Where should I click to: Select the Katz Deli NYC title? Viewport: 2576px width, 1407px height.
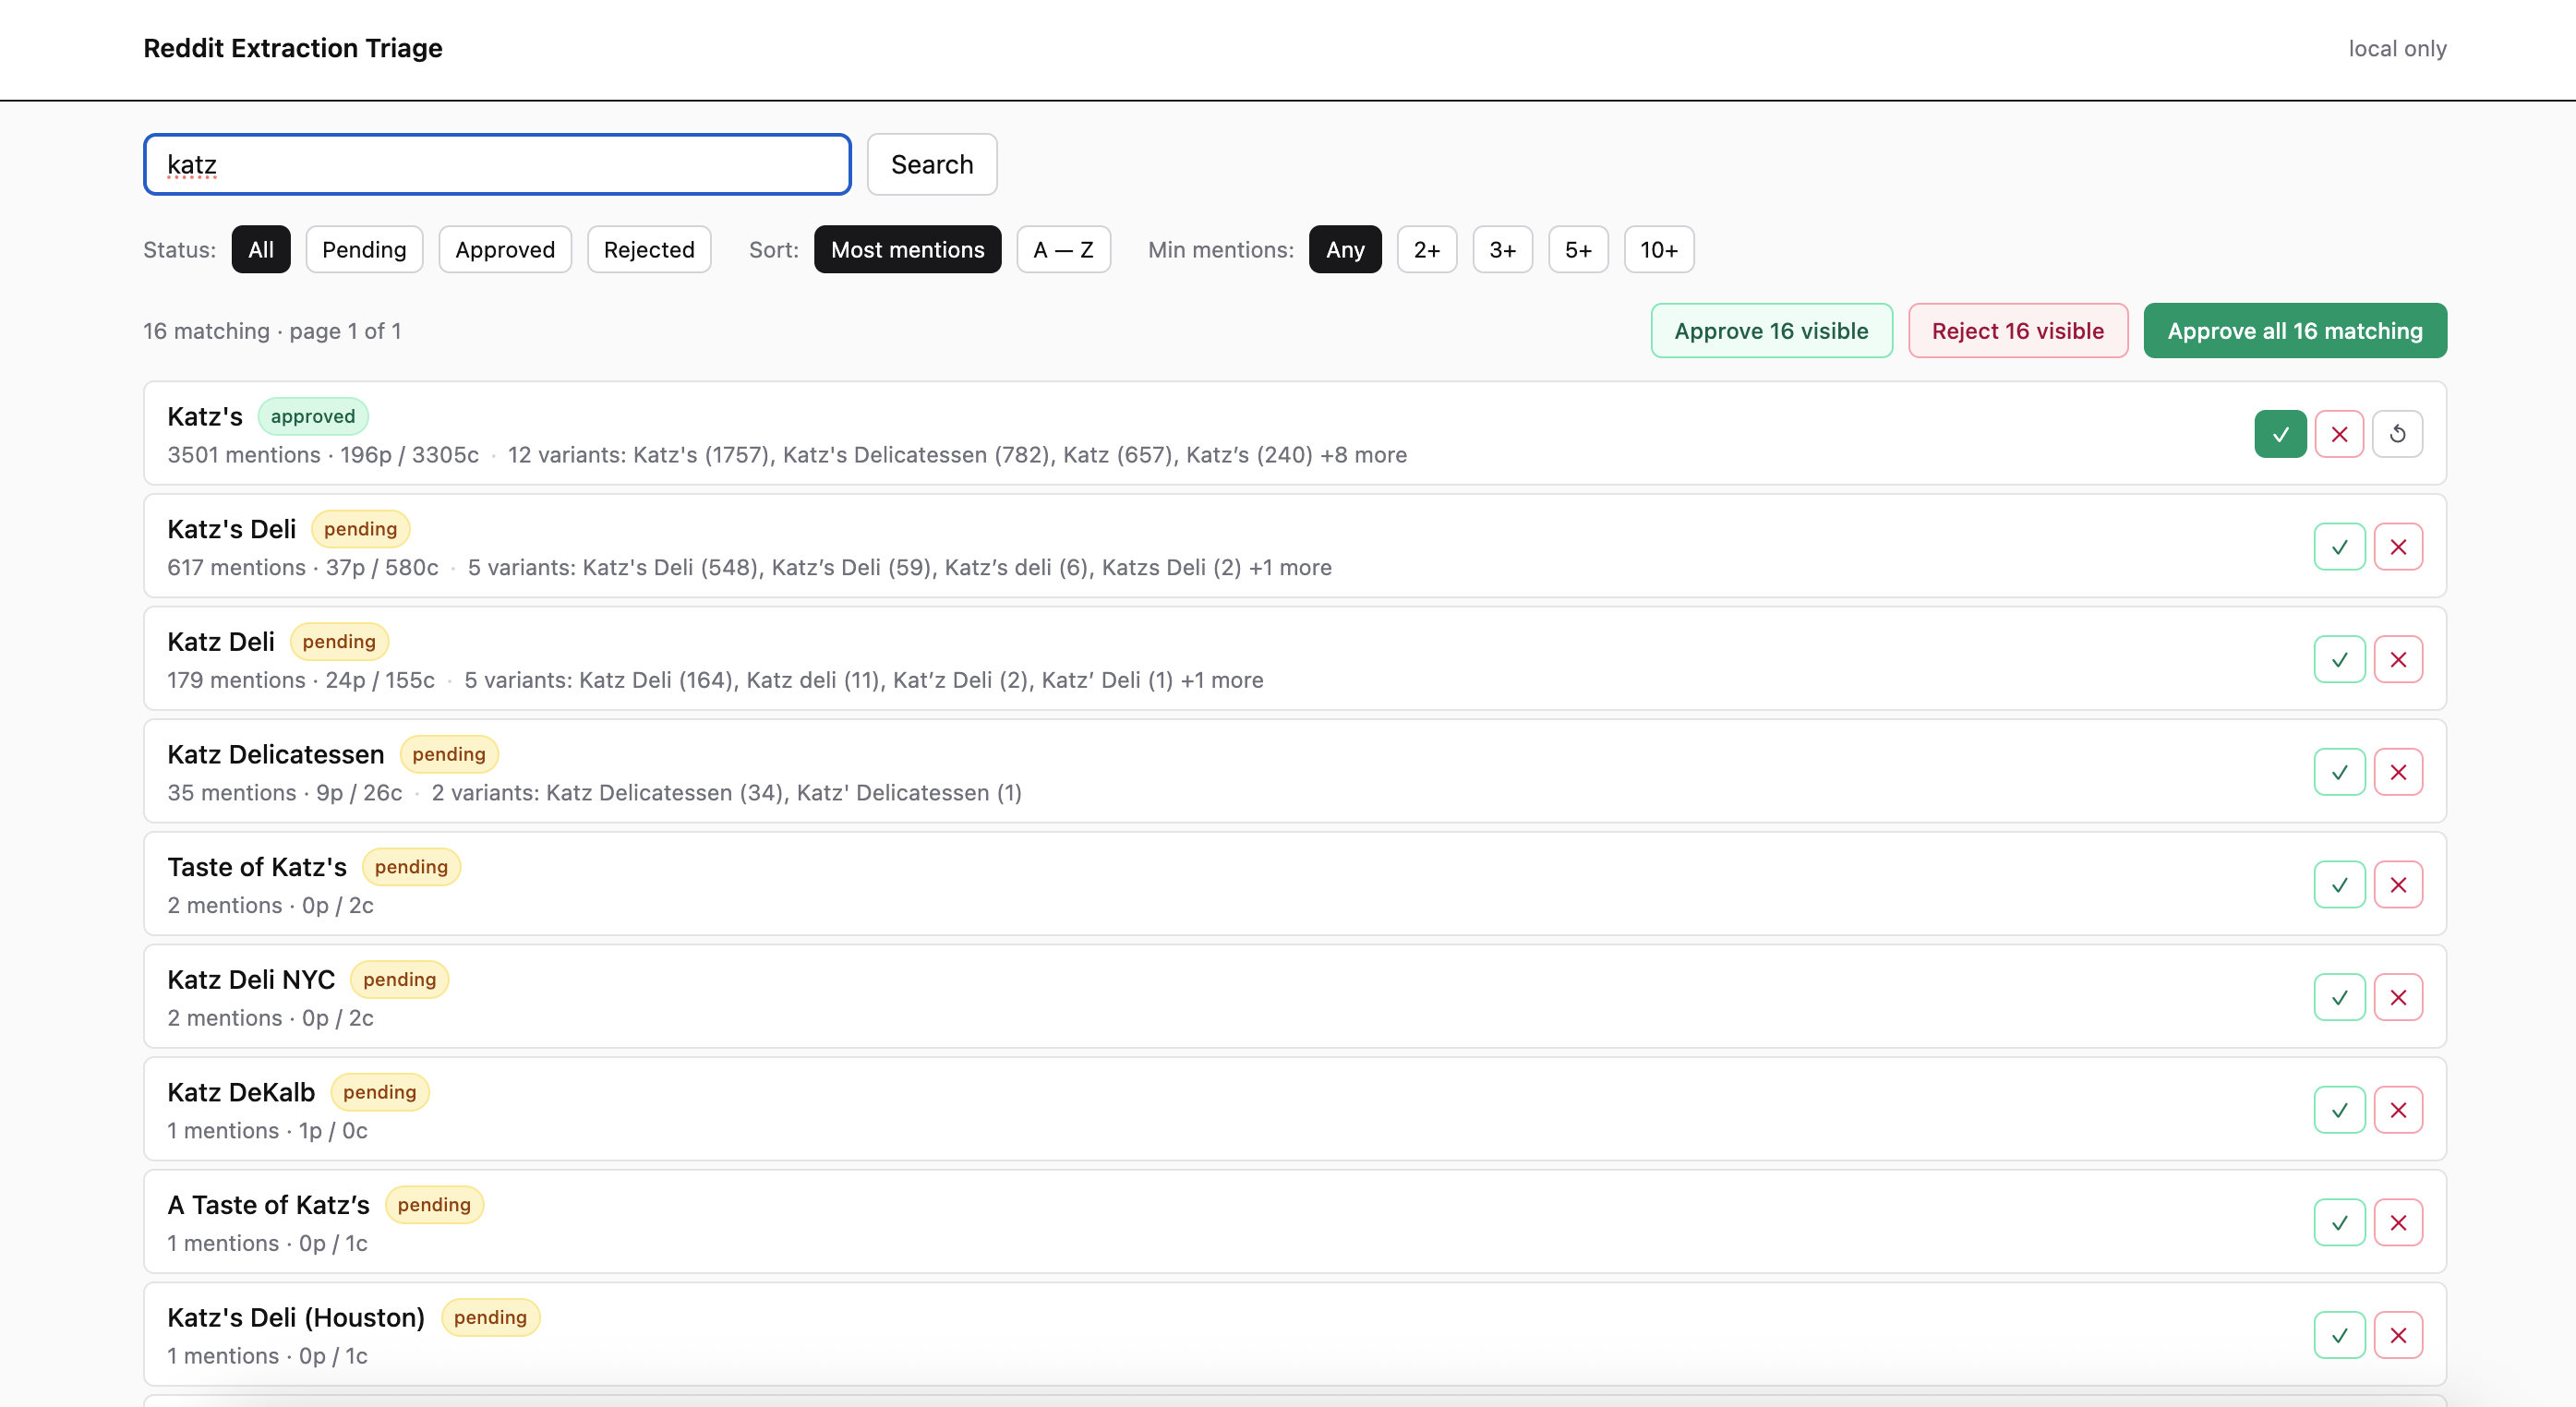251,979
